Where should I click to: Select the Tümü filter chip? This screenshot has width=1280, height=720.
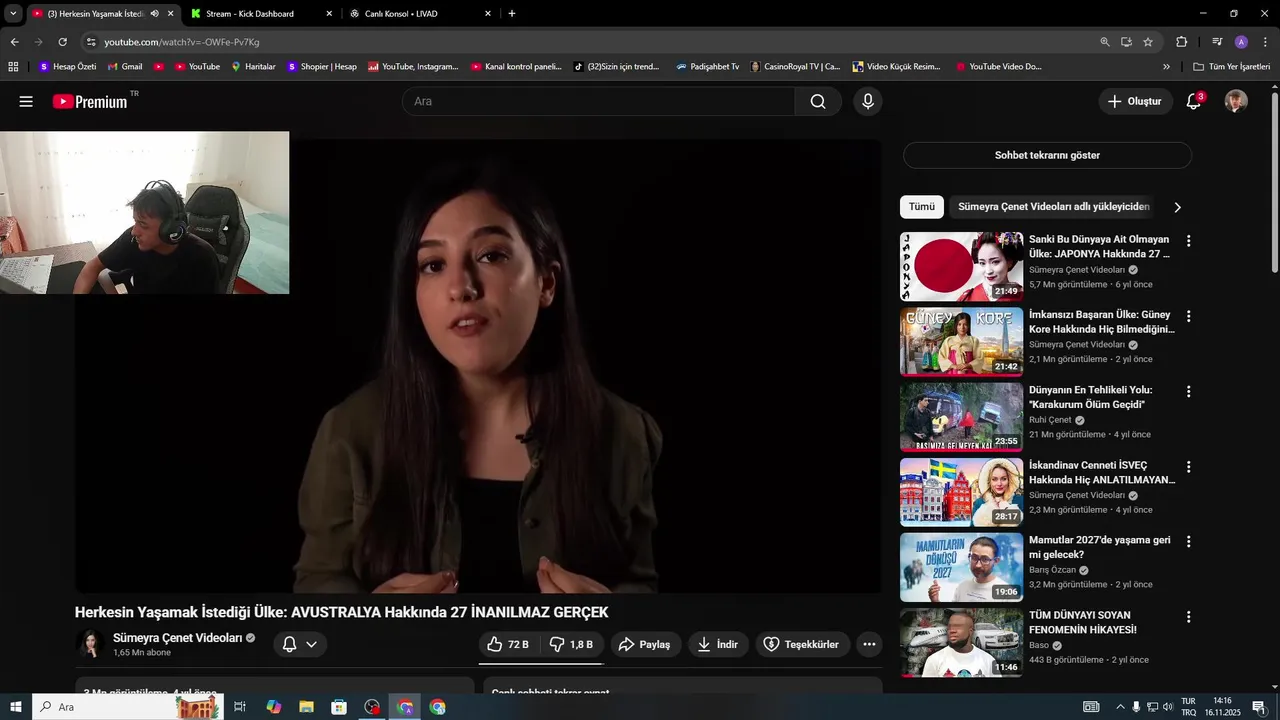pyautogui.click(x=921, y=207)
